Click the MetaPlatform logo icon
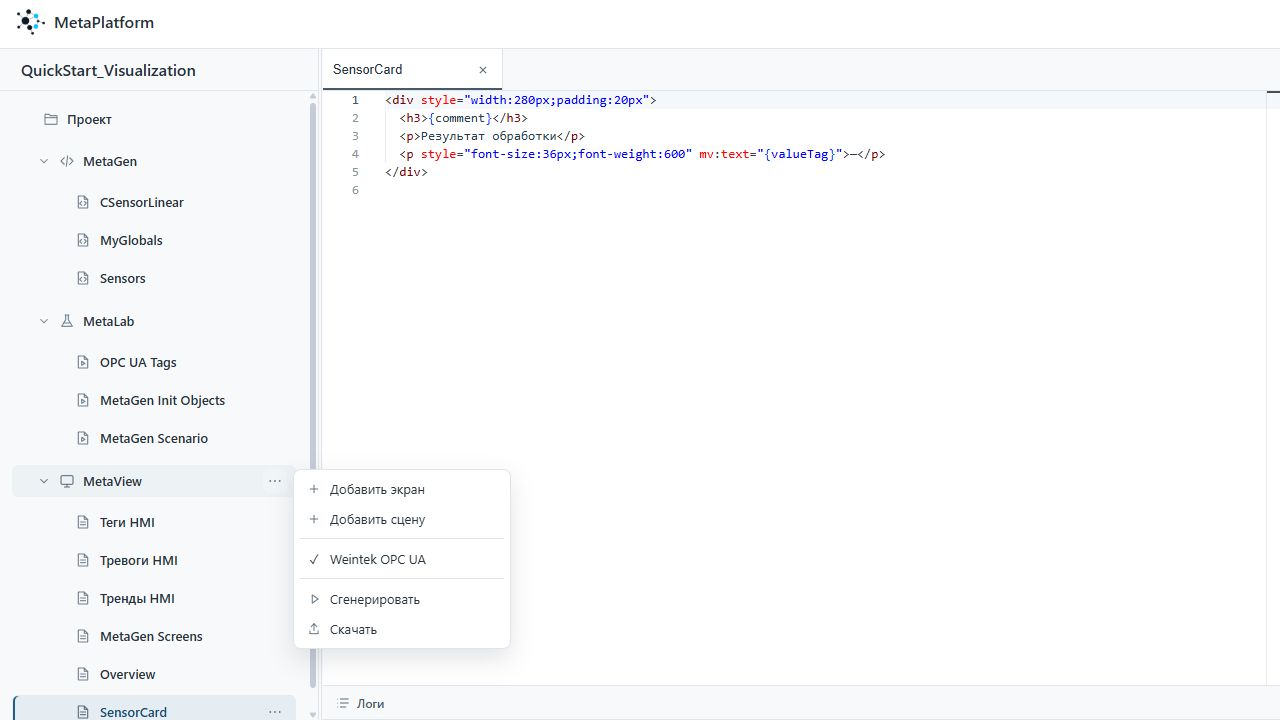This screenshot has width=1280, height=720. (31, 22)
